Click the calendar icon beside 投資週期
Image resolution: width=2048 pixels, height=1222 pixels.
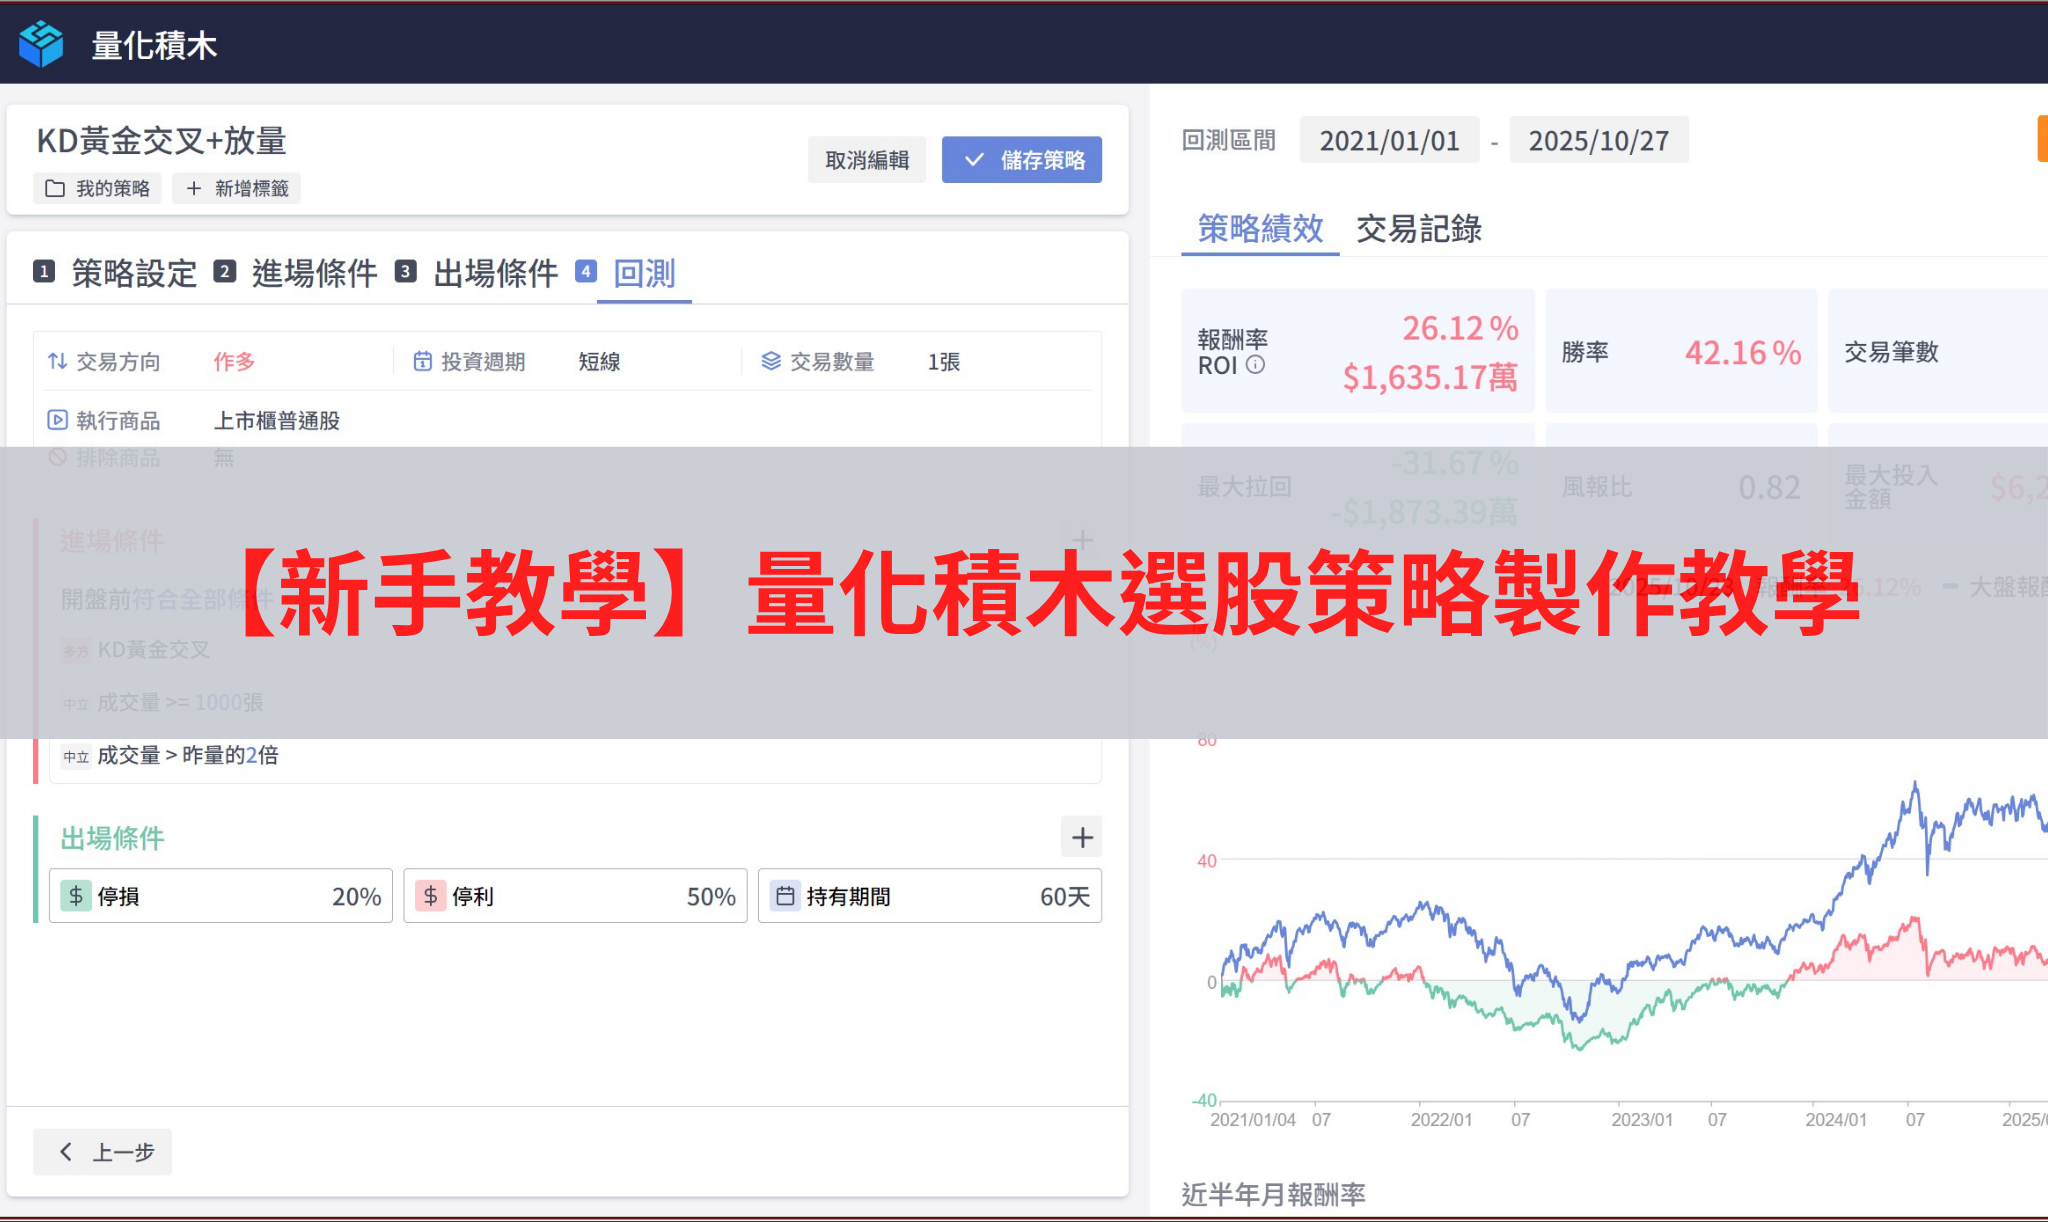tap(423, 362)
